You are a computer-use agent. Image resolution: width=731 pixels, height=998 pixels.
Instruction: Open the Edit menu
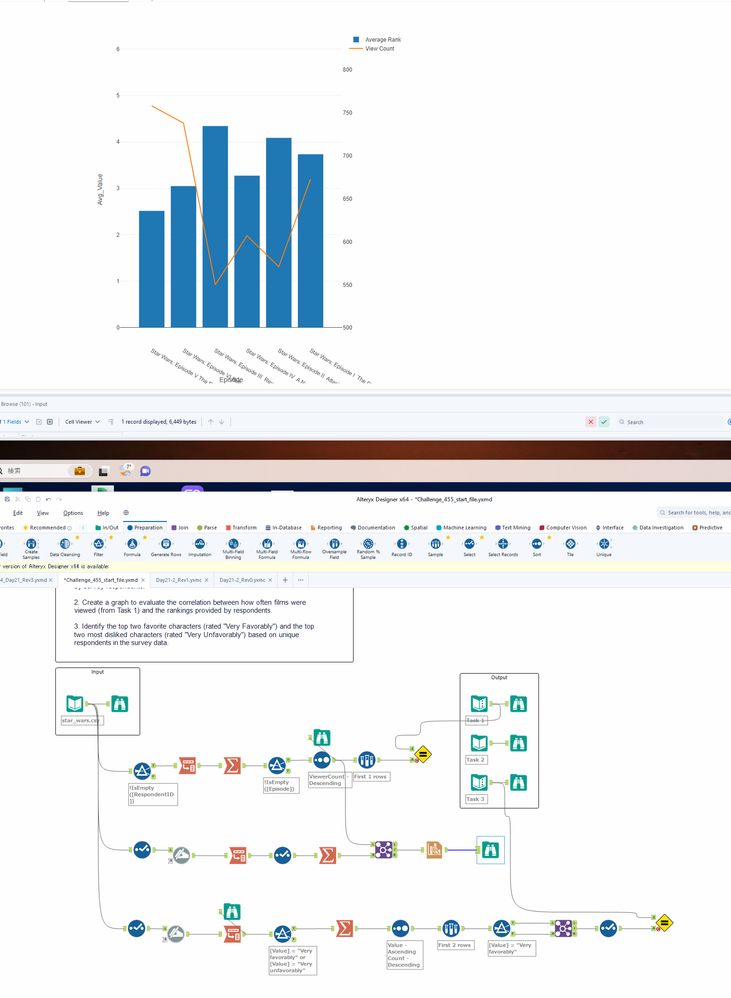pyautogui.click(x=18, y=513)
